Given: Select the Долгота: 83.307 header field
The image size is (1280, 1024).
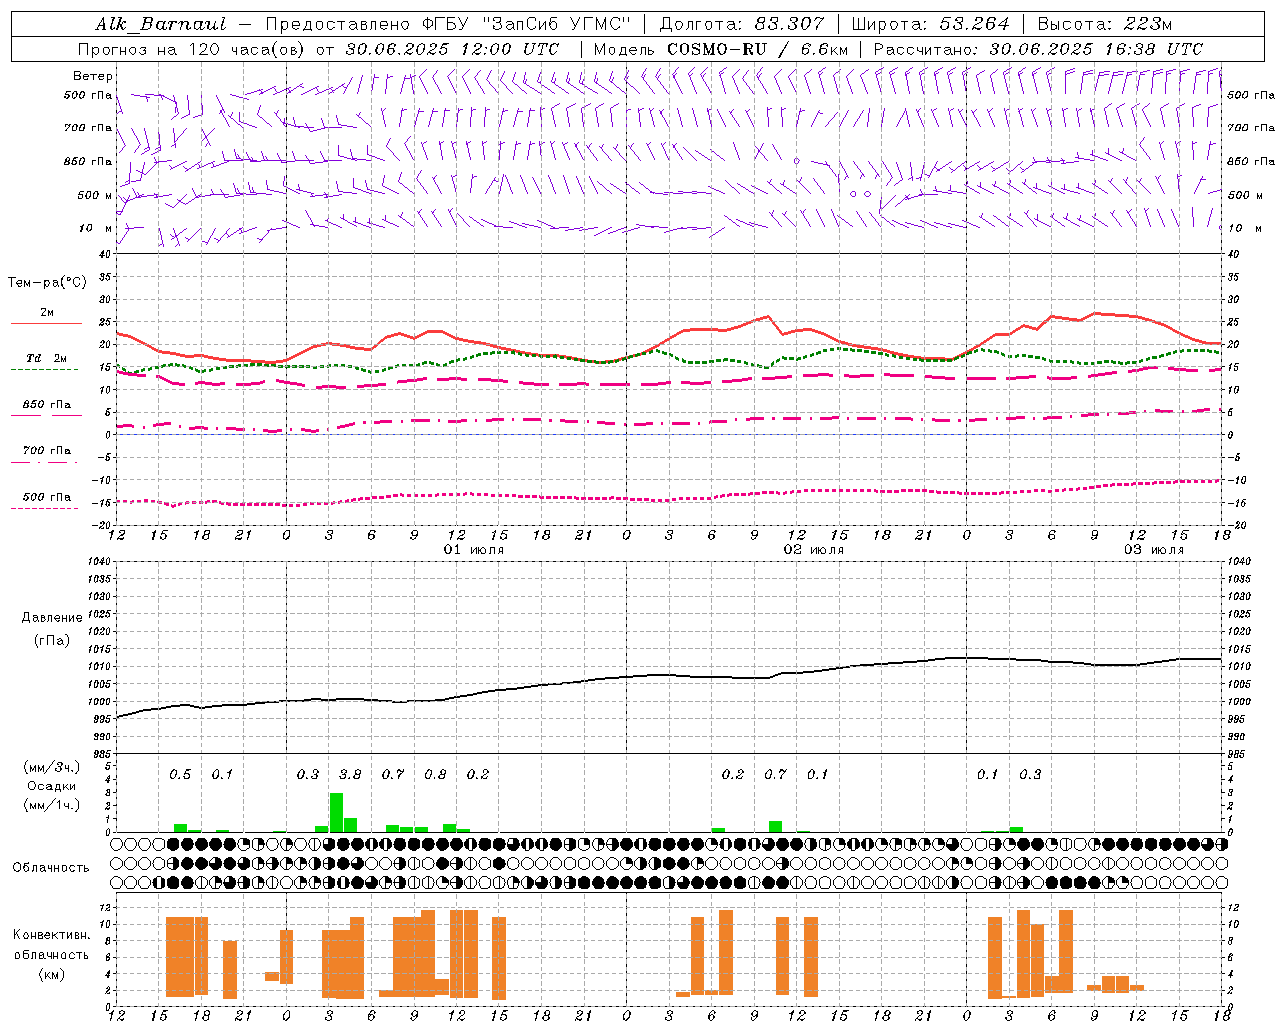Looking at the screenshot, I should 742,24.
